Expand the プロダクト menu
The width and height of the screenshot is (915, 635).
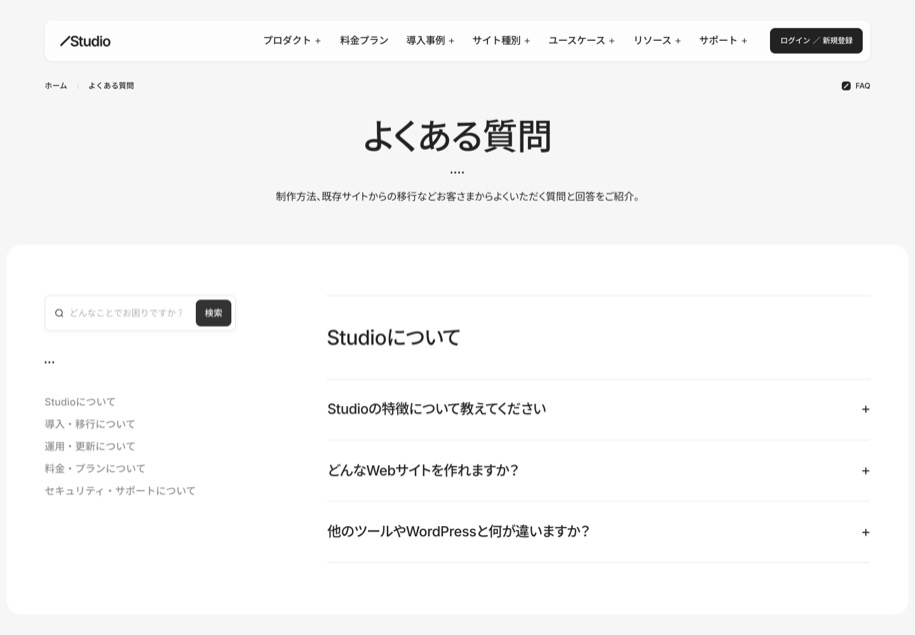pyautogui.click(x=292, y=40)
